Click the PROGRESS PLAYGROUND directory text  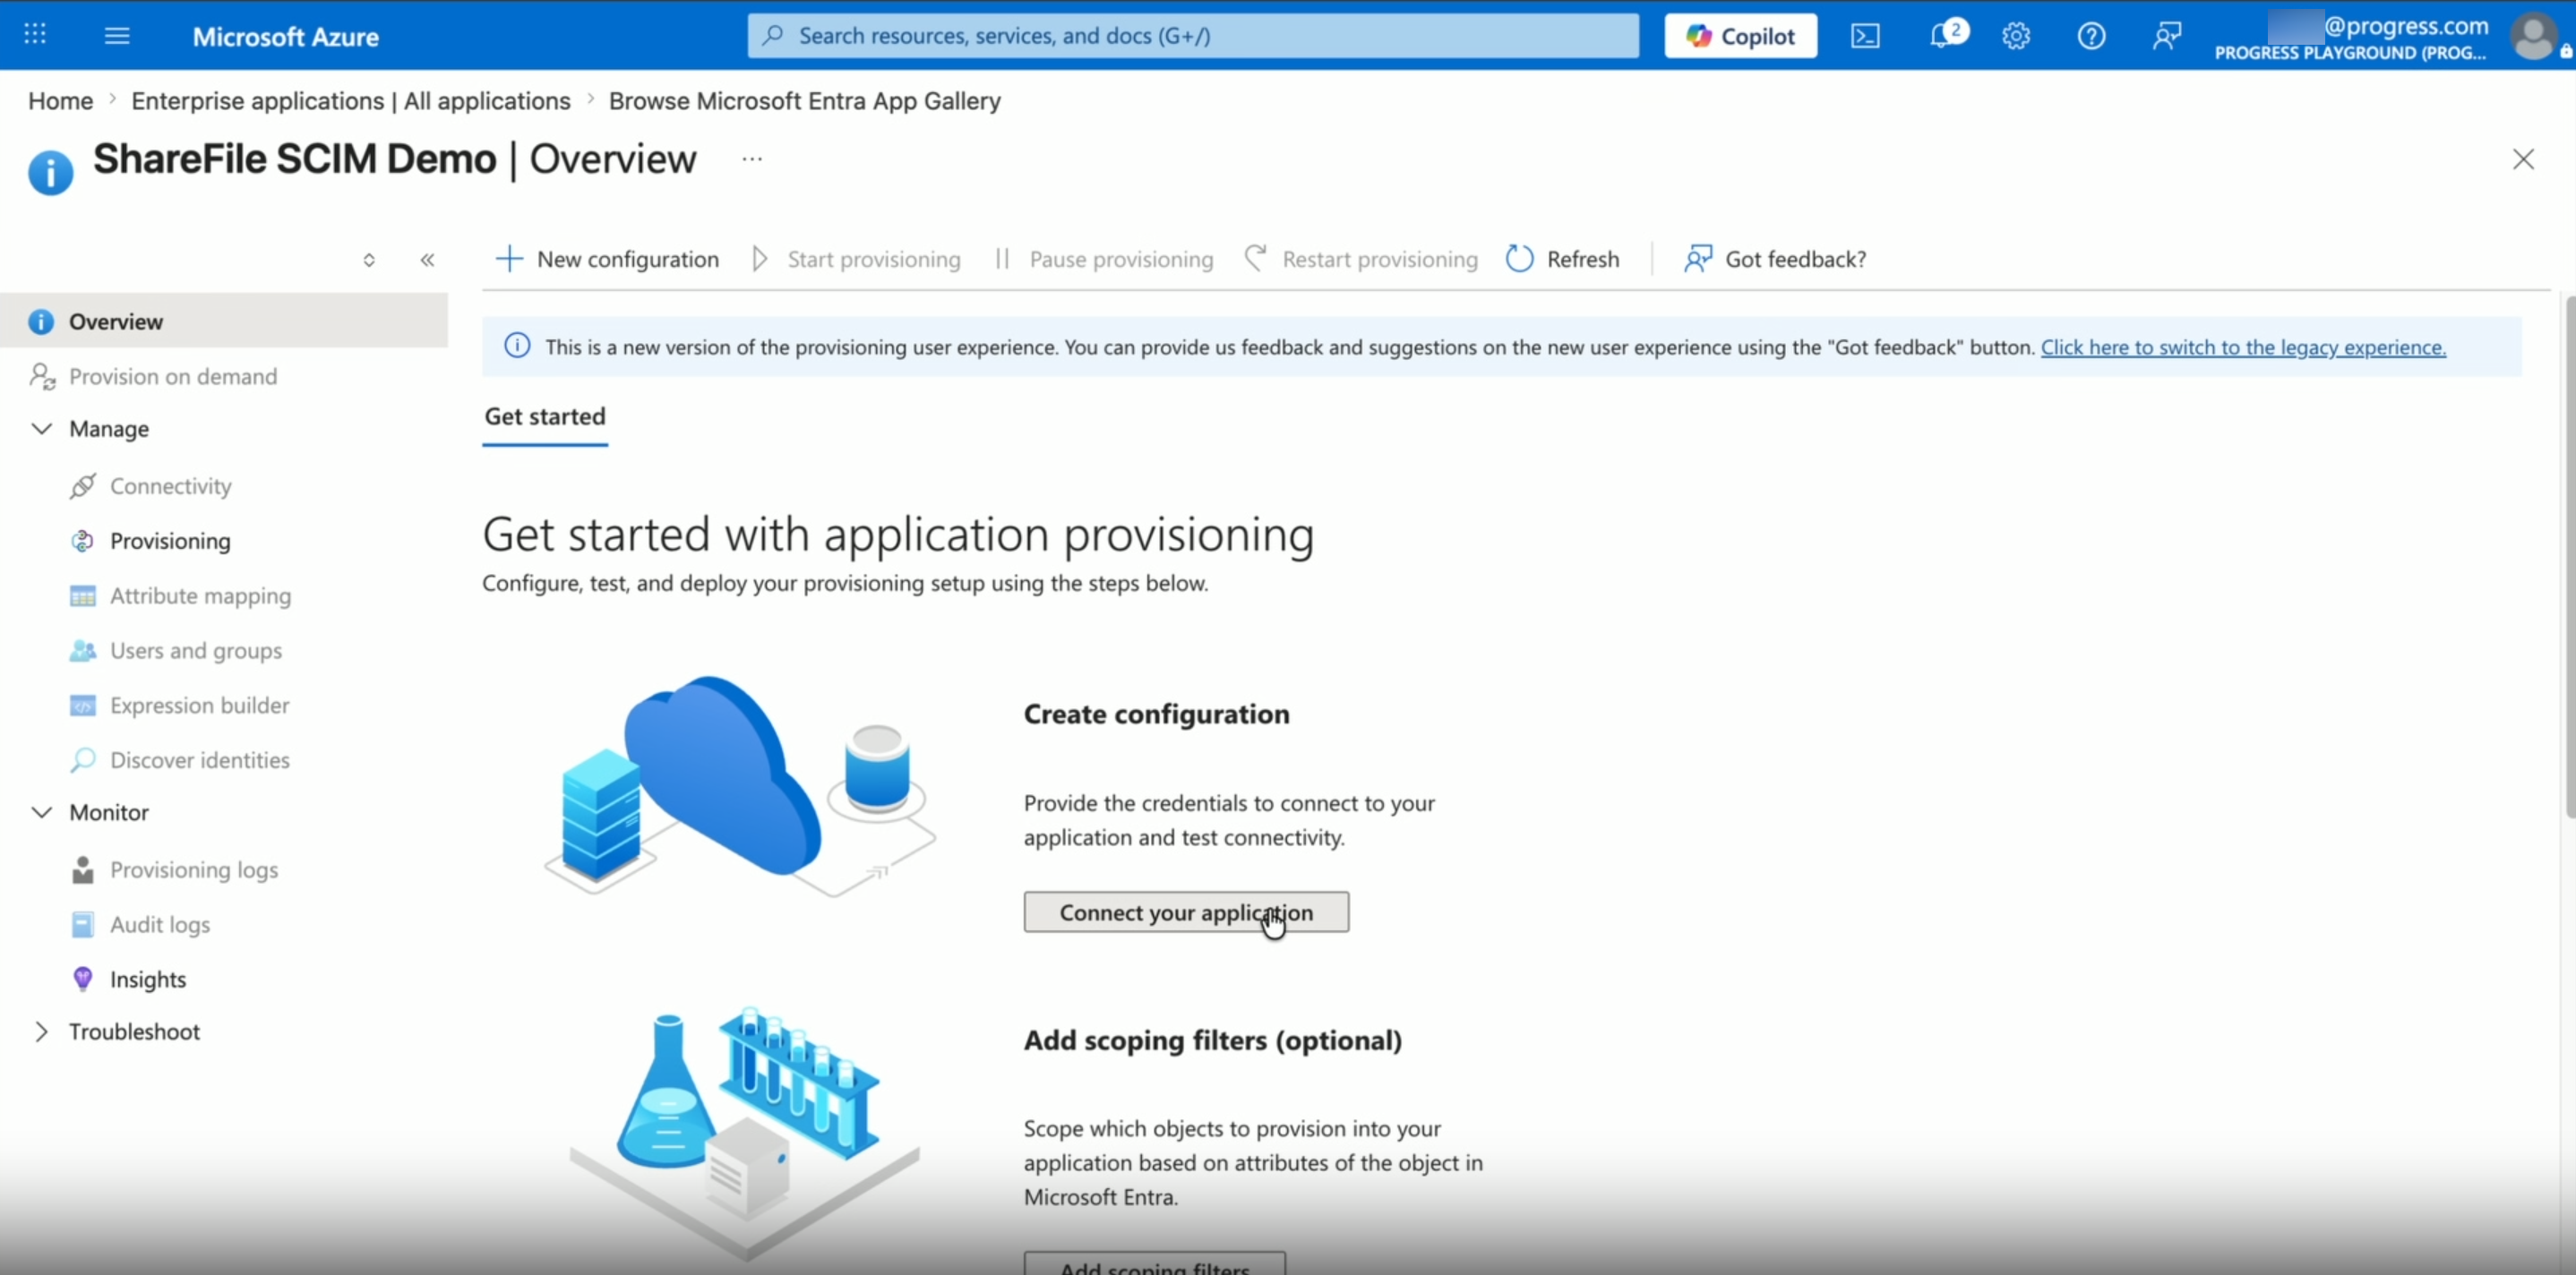tap(2350, 53)
